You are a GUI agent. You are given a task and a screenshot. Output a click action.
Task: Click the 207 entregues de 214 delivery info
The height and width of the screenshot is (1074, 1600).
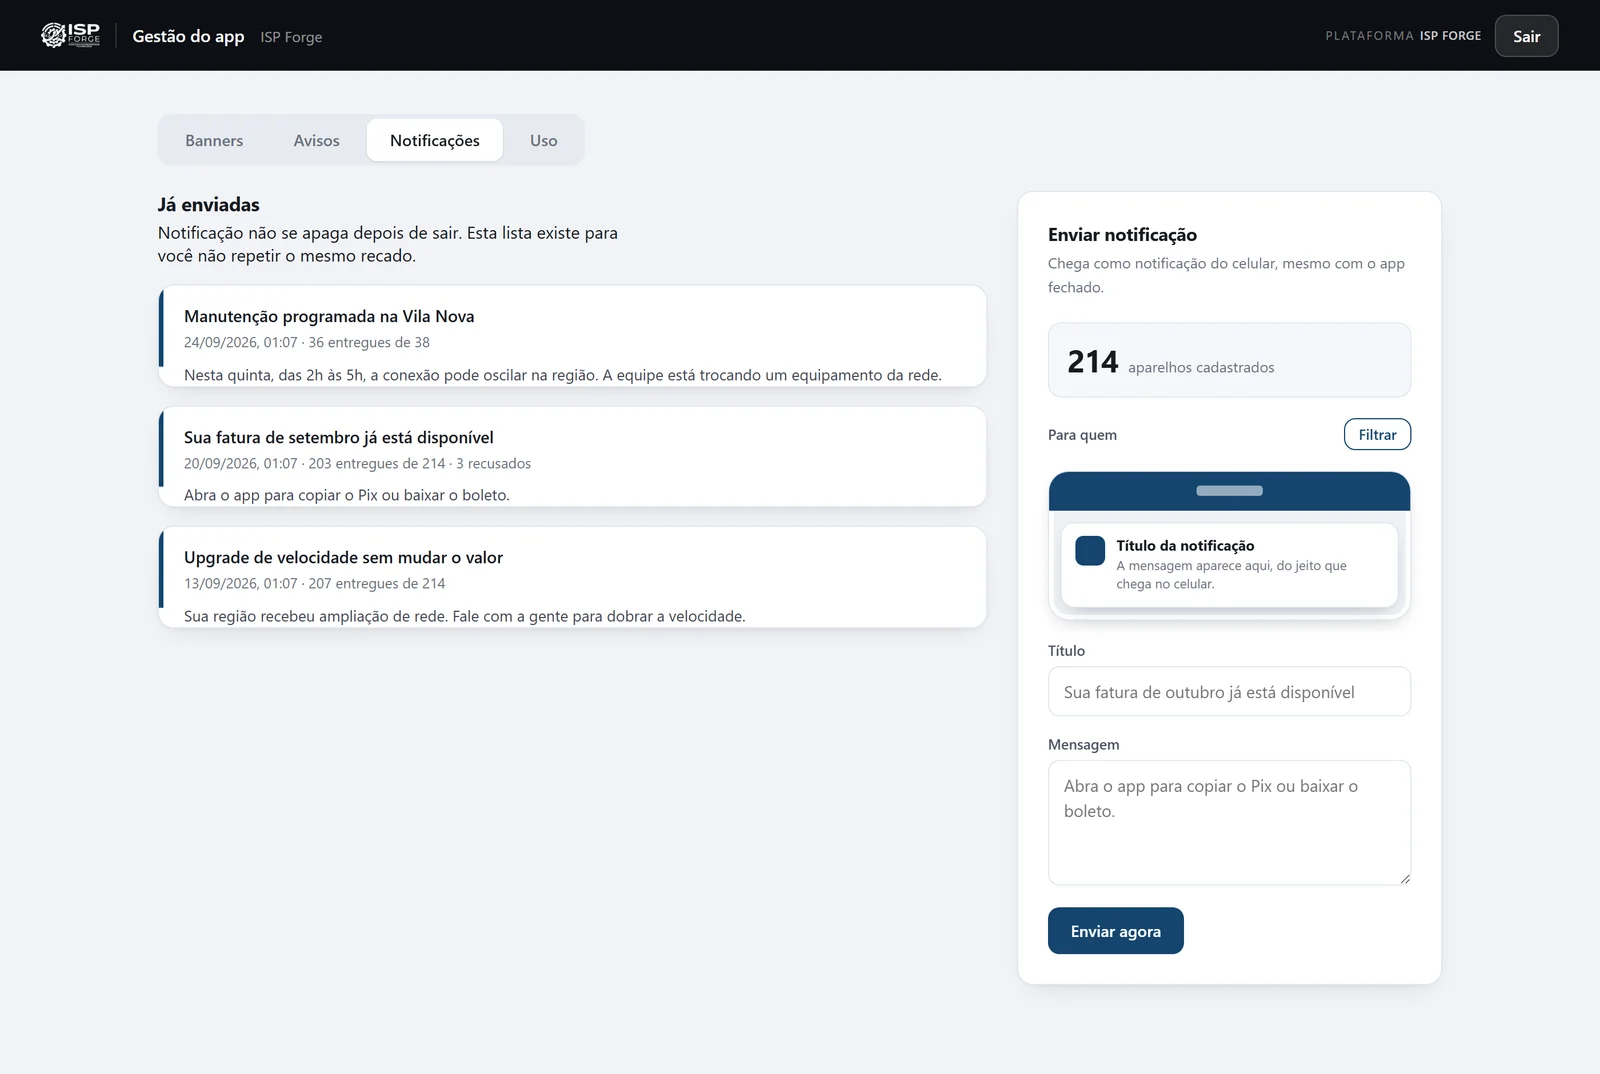coord(377,583)
